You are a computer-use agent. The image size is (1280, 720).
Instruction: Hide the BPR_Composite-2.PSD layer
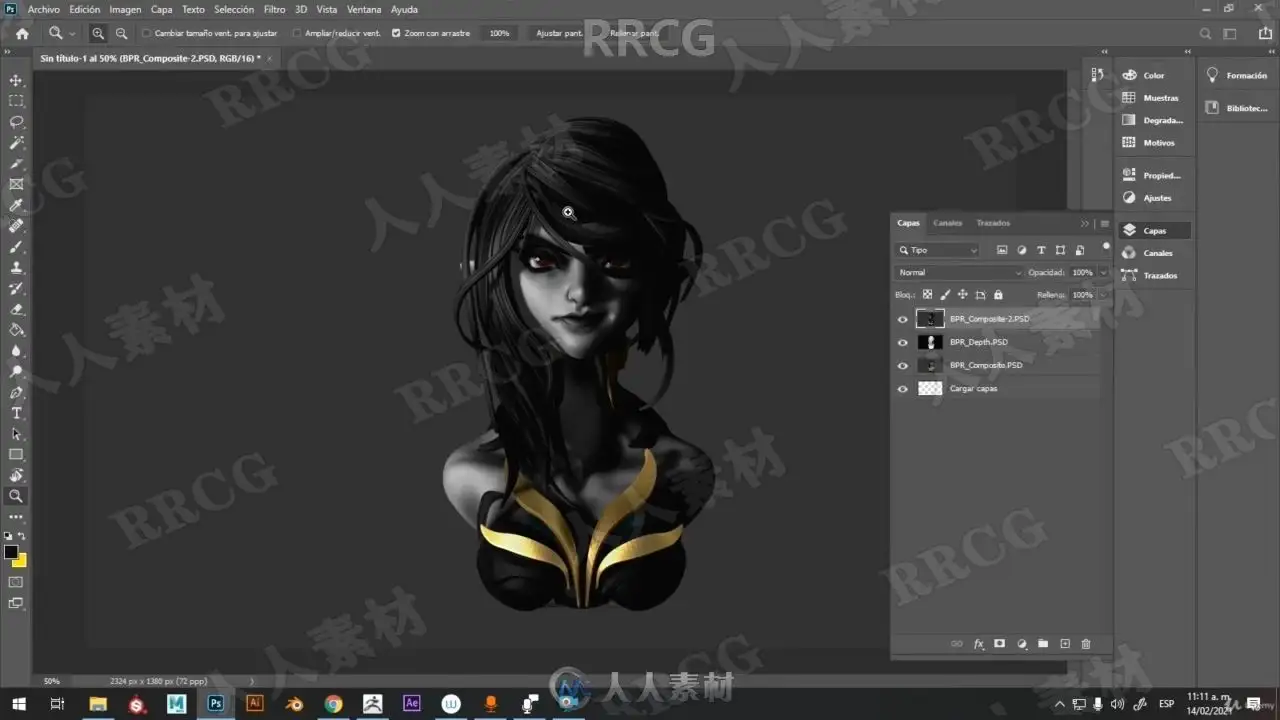coord(903,319)
